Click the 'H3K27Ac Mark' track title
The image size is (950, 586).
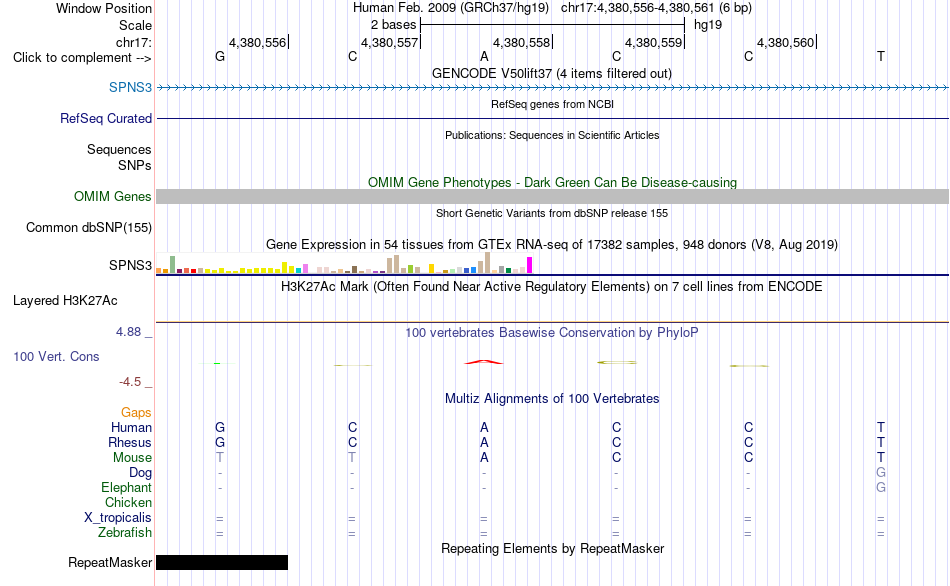point(552,287)
